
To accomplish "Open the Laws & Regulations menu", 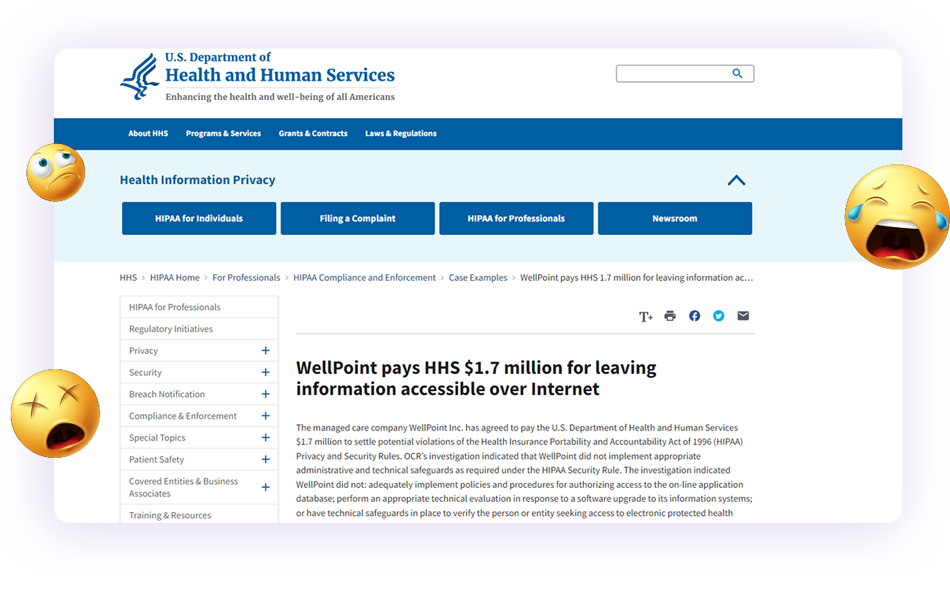I will click(400, 133).
